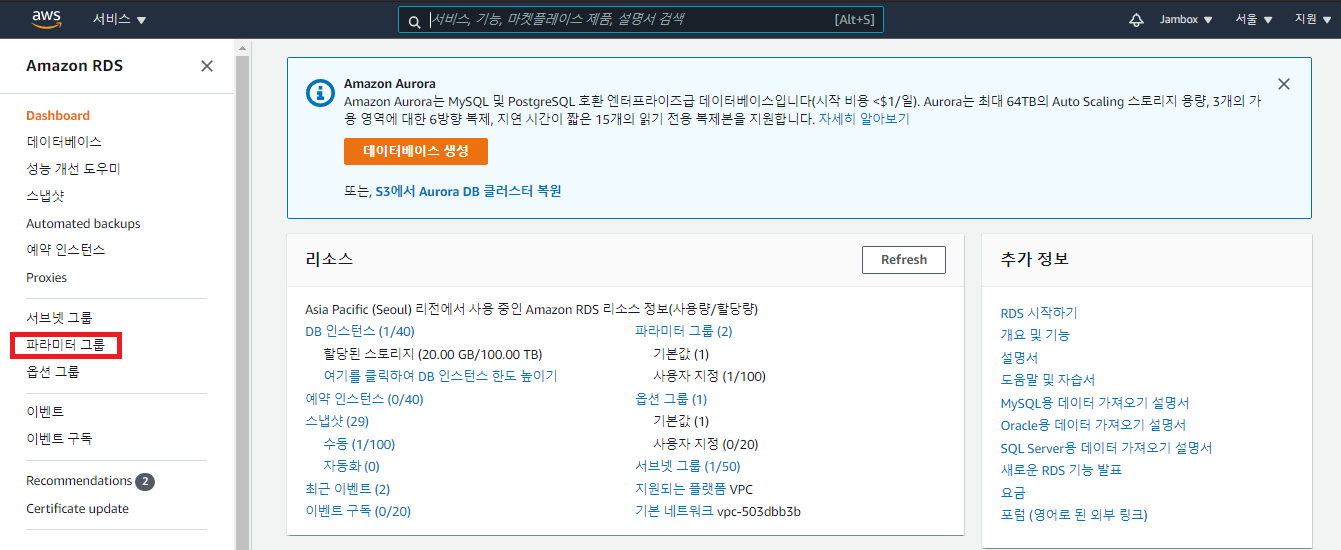Screen dimensions: 1341x550
Task: Open 이벤트 구독 in the sidebar
Action: click(x=59, y=439)
